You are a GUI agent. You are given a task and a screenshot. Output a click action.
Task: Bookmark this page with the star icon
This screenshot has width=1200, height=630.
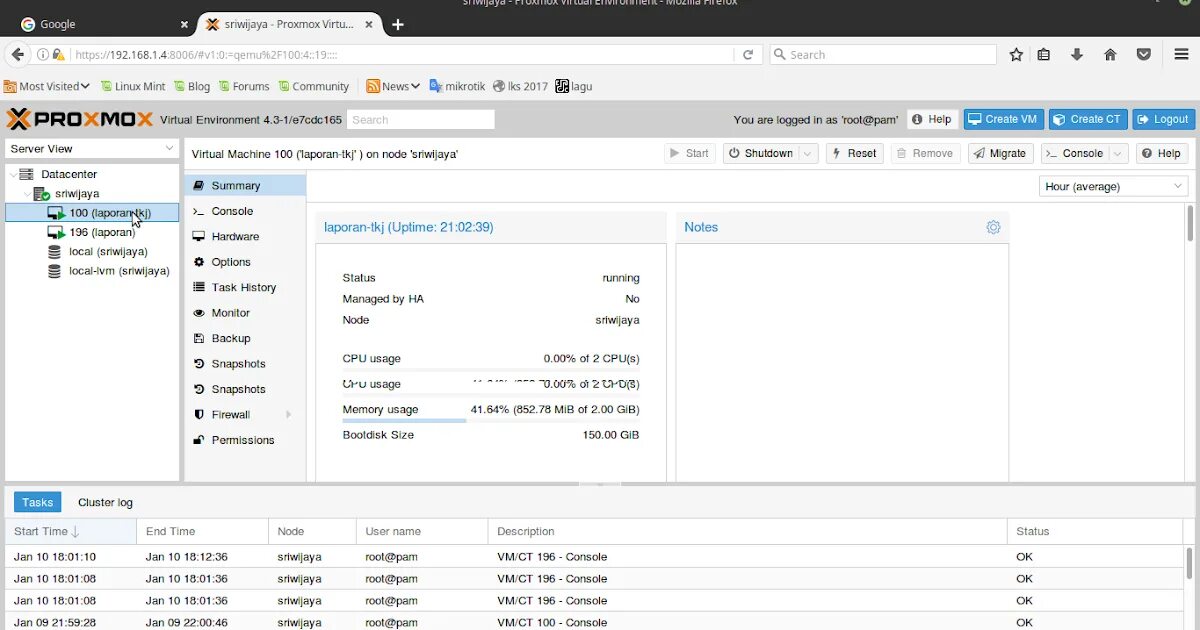pyautogui.click(x=1016, y=55)
